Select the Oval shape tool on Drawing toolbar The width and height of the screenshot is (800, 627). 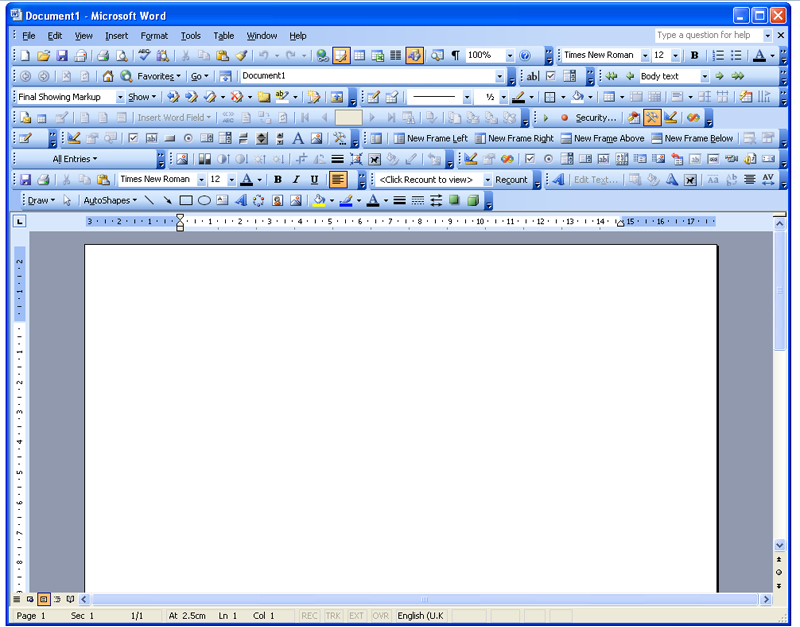(204, 200)
